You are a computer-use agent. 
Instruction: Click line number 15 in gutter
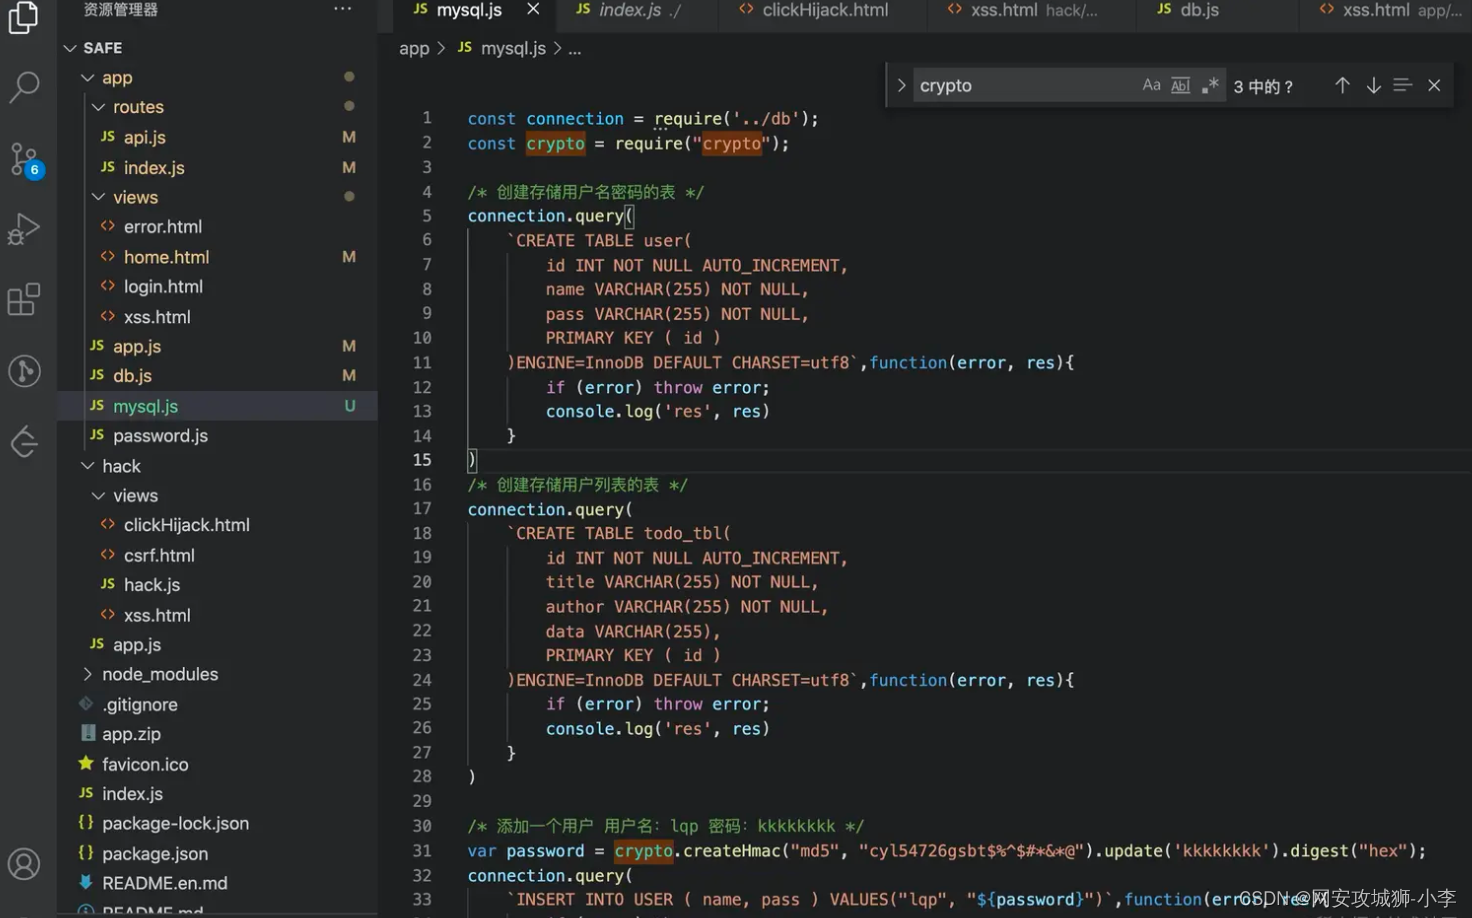[x=422, y=460]
